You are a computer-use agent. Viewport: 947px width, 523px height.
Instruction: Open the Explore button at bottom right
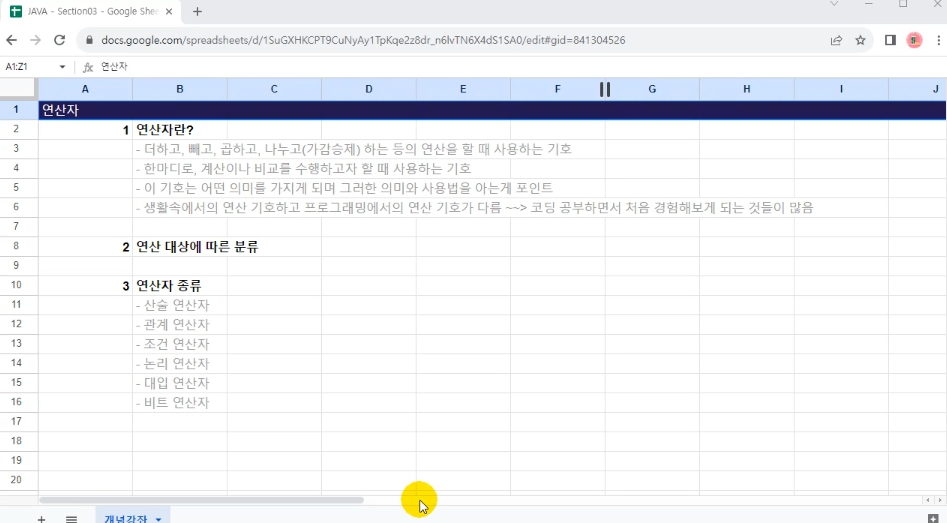pos(932,518)
